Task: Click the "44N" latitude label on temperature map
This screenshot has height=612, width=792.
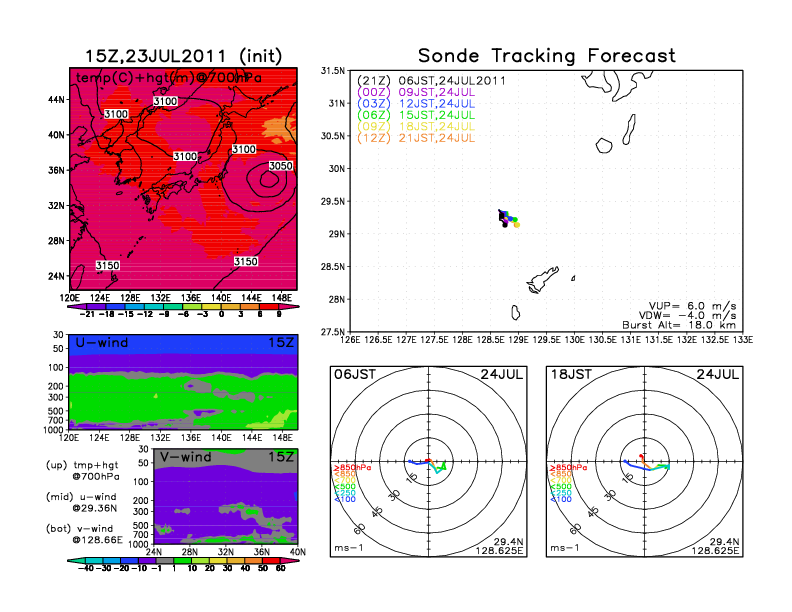Action: [x=57, y=99]
